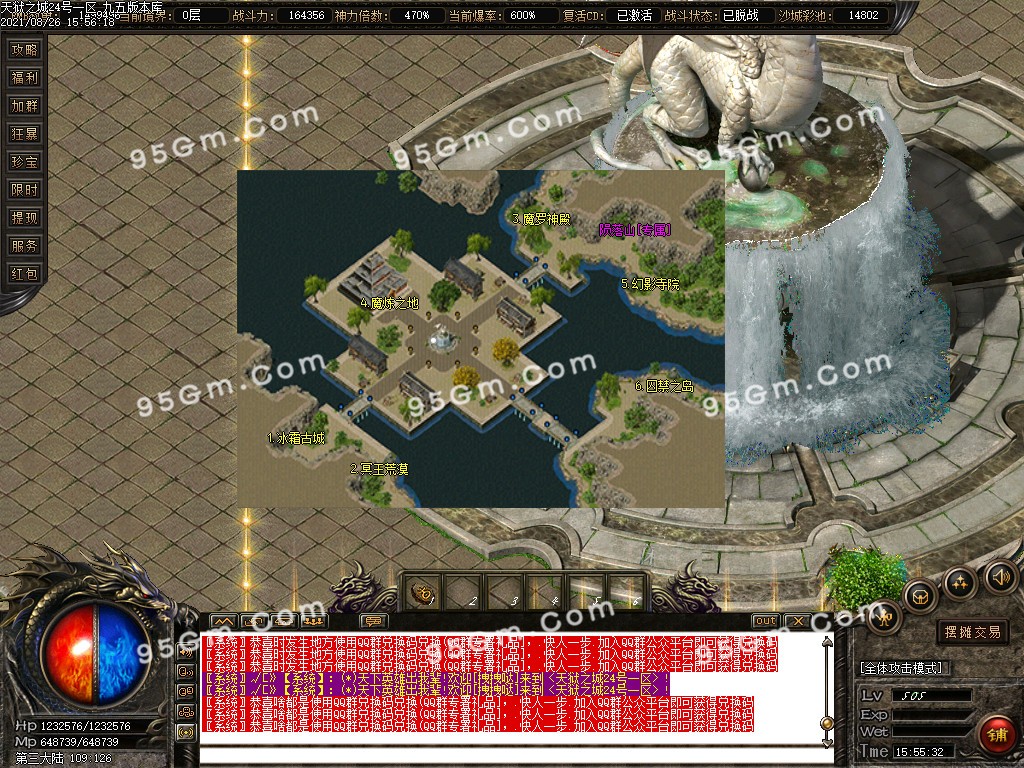
Task: Click the 加群 join group button
Action: tap(25, 106)
